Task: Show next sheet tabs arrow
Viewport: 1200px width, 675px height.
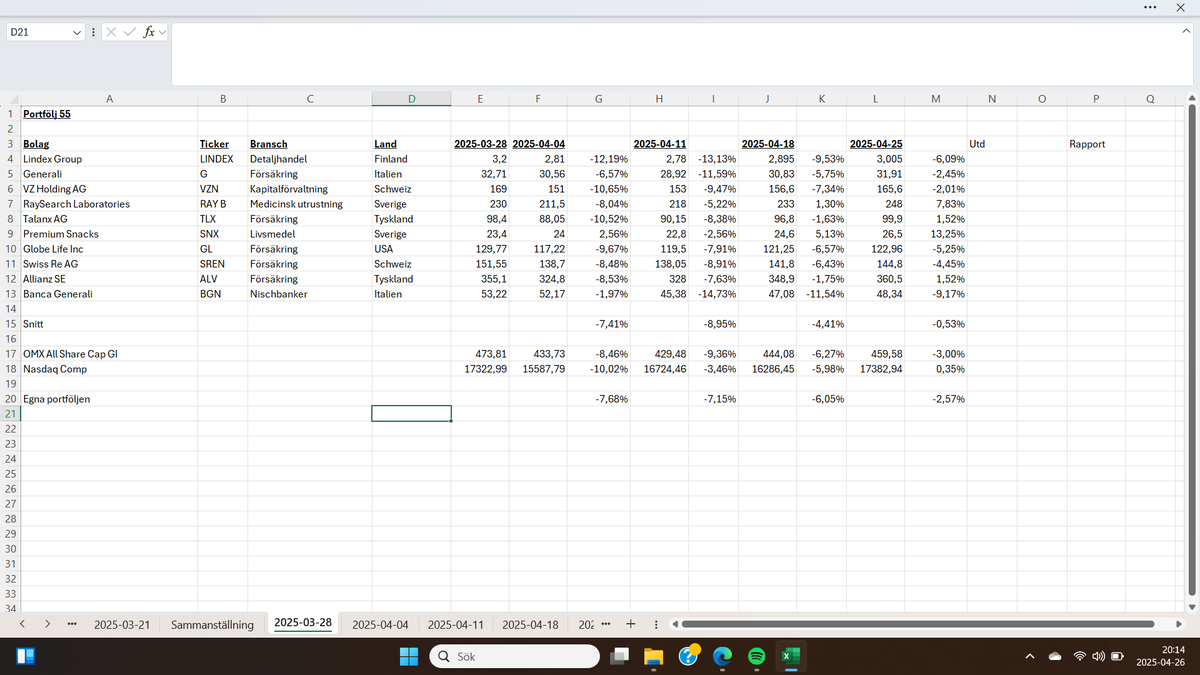Action: coord(47,624)
